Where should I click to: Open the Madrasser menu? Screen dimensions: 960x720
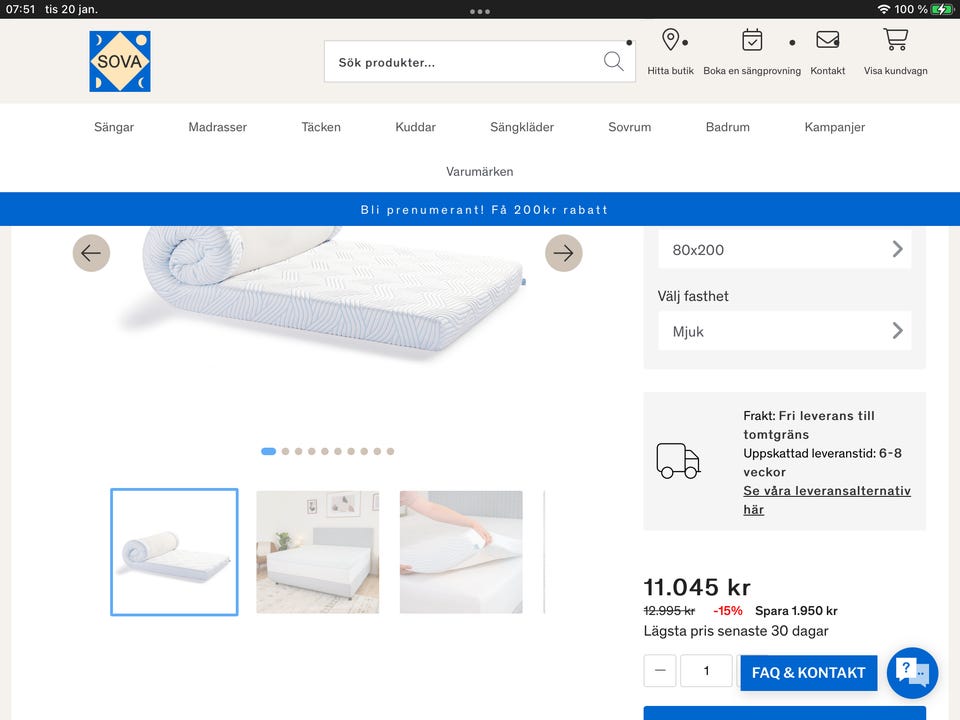tap(217, 127)
